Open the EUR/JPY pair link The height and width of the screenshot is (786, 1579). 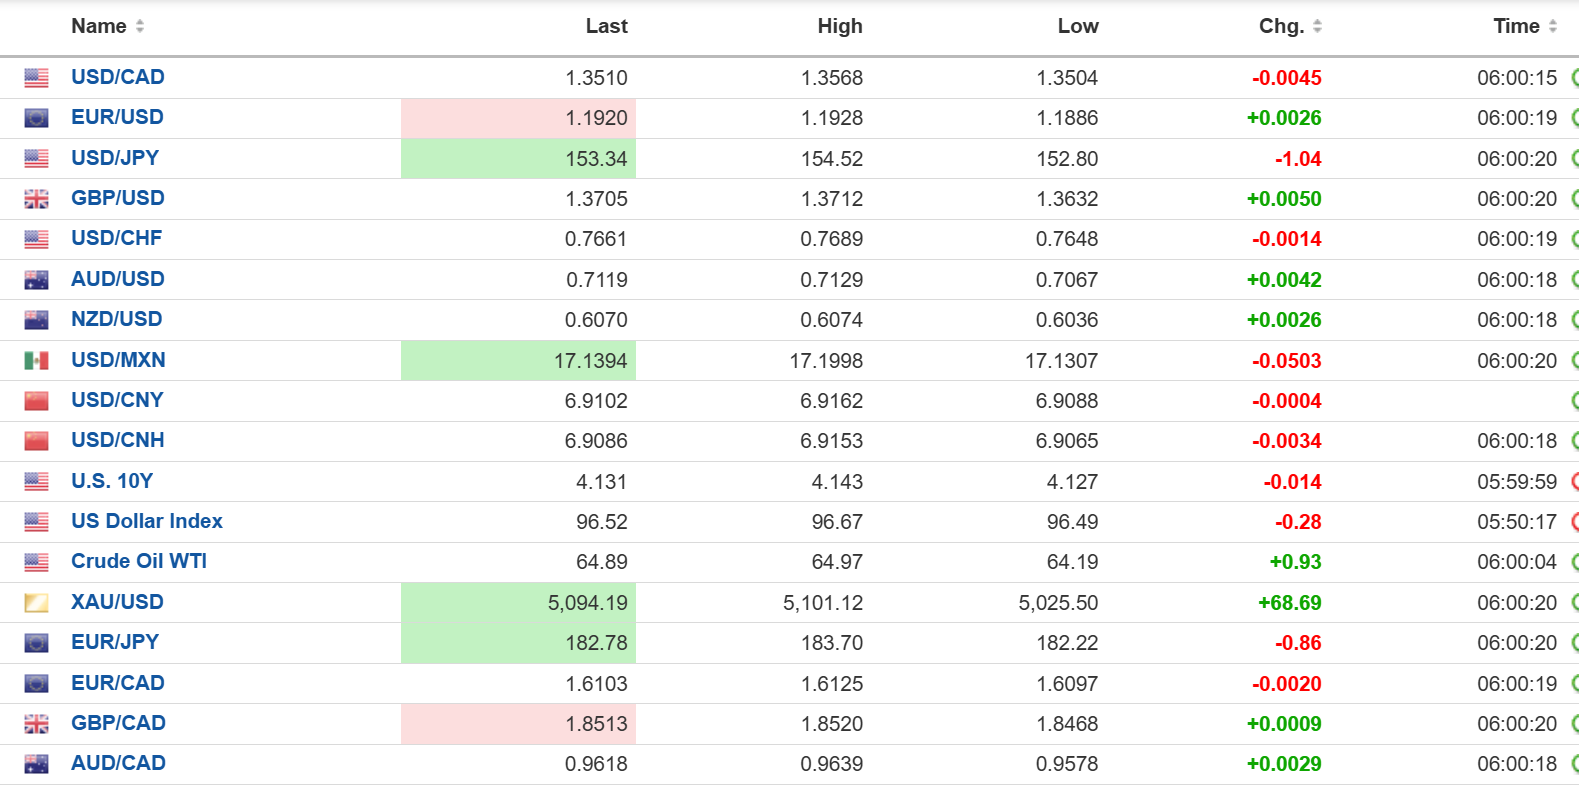coord(115,642)
